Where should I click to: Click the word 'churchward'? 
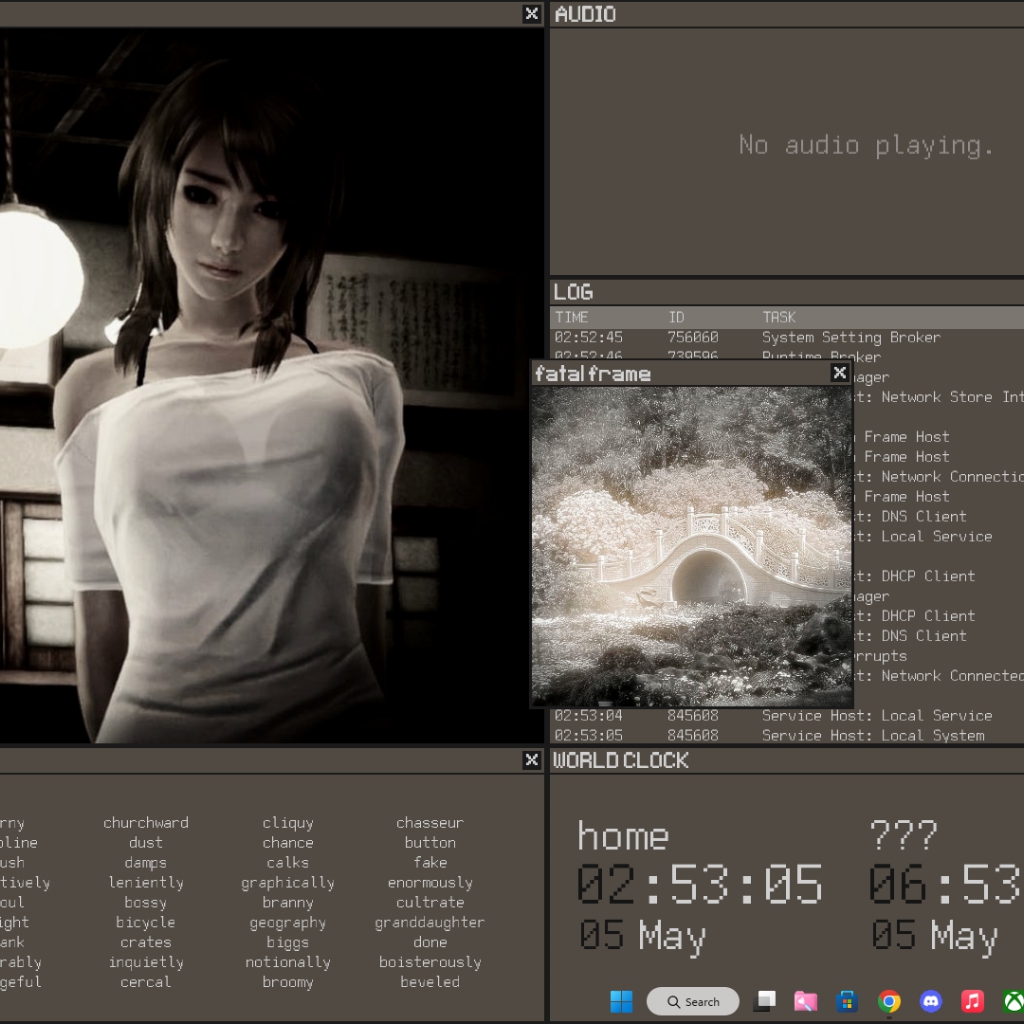pos(146,823)
